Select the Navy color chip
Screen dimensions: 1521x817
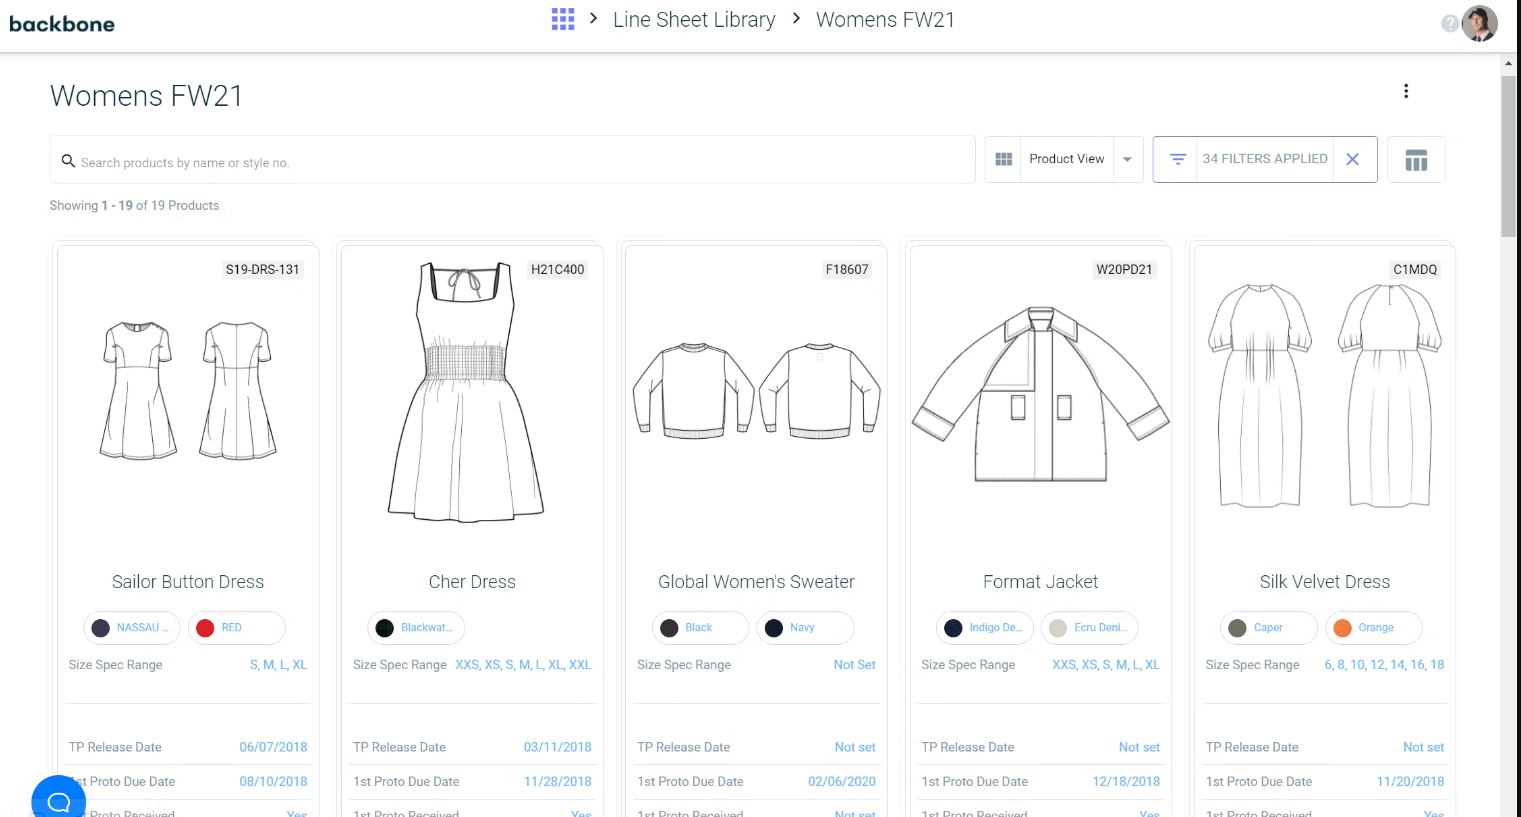click(x=805, y=628)
